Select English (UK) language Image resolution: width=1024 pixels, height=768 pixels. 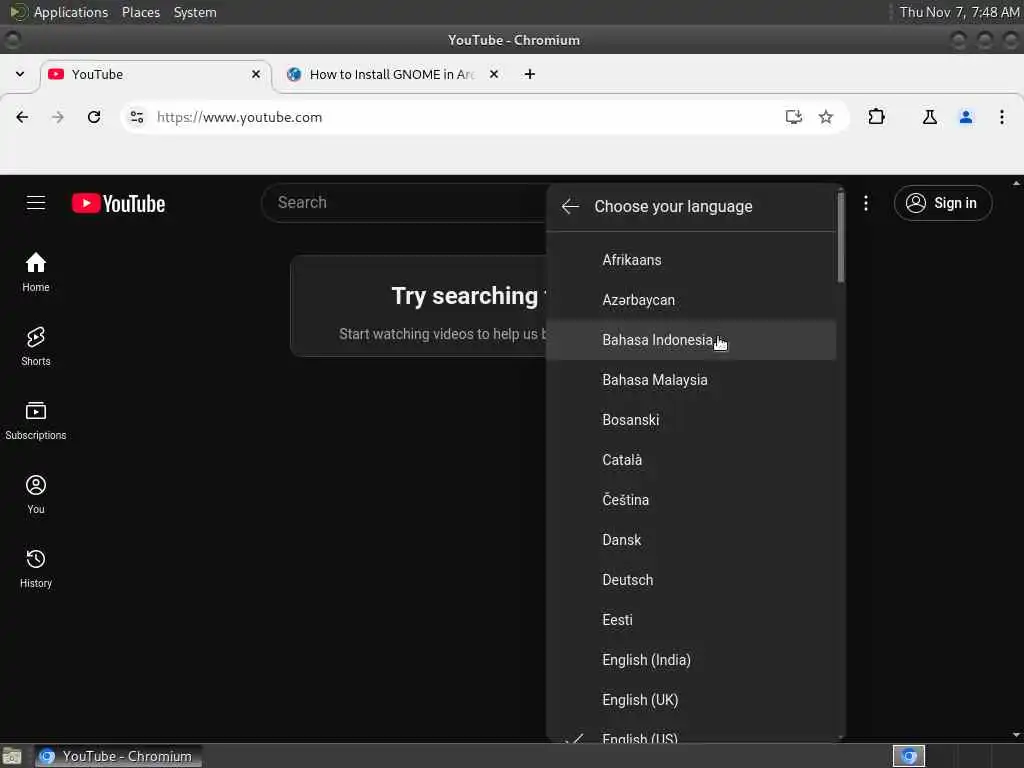692,699
